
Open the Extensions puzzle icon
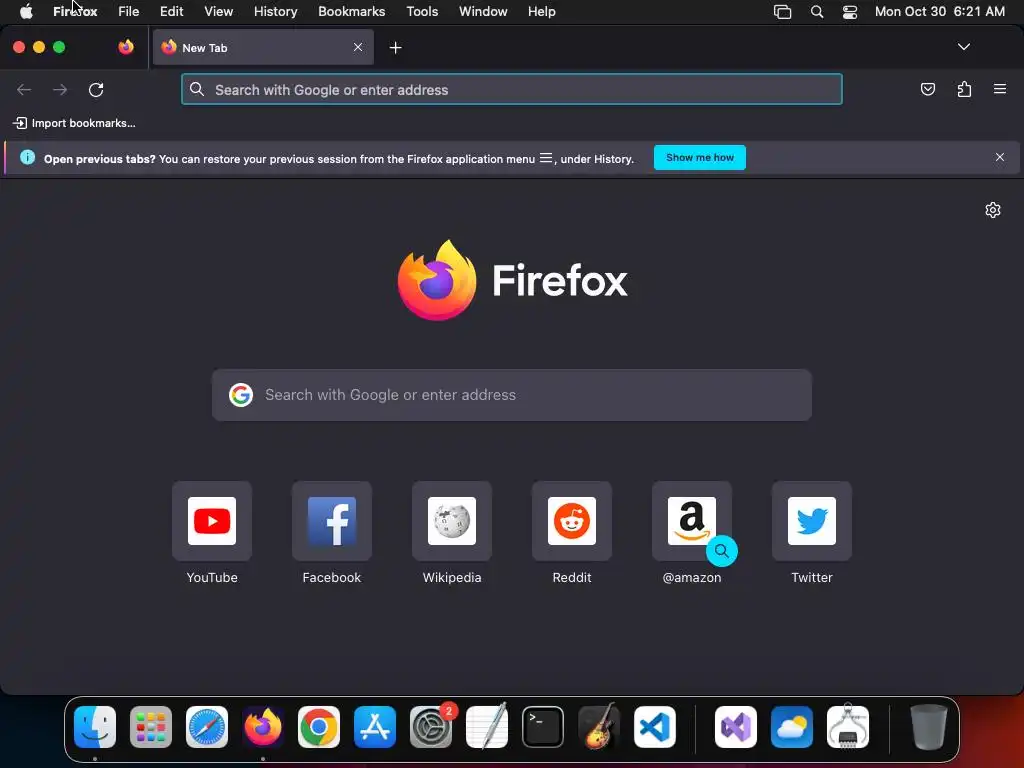(964, 89)
